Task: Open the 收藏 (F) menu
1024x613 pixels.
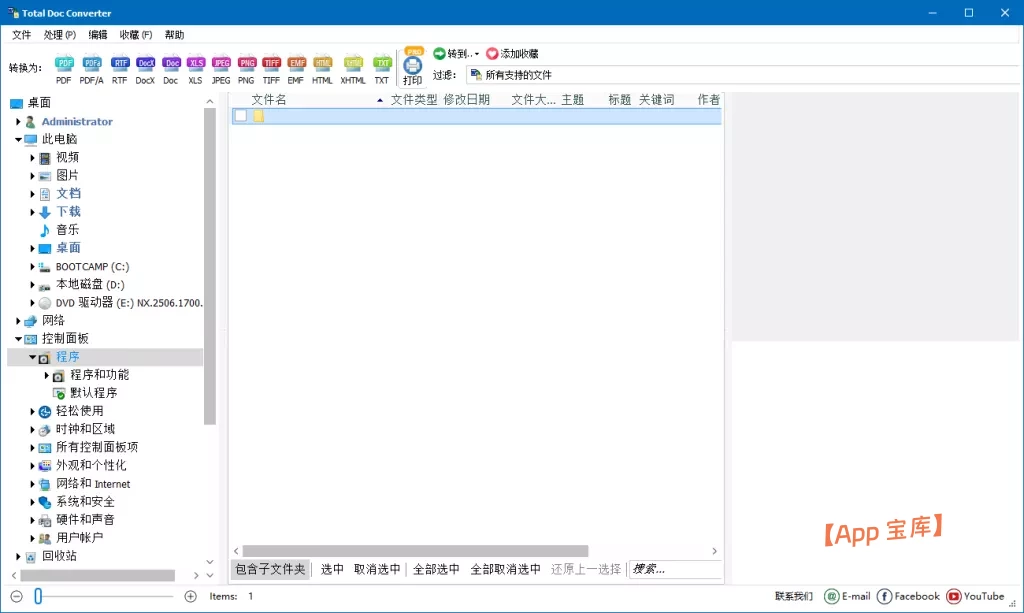Action: pyautogui.click(x=134, y=34)
